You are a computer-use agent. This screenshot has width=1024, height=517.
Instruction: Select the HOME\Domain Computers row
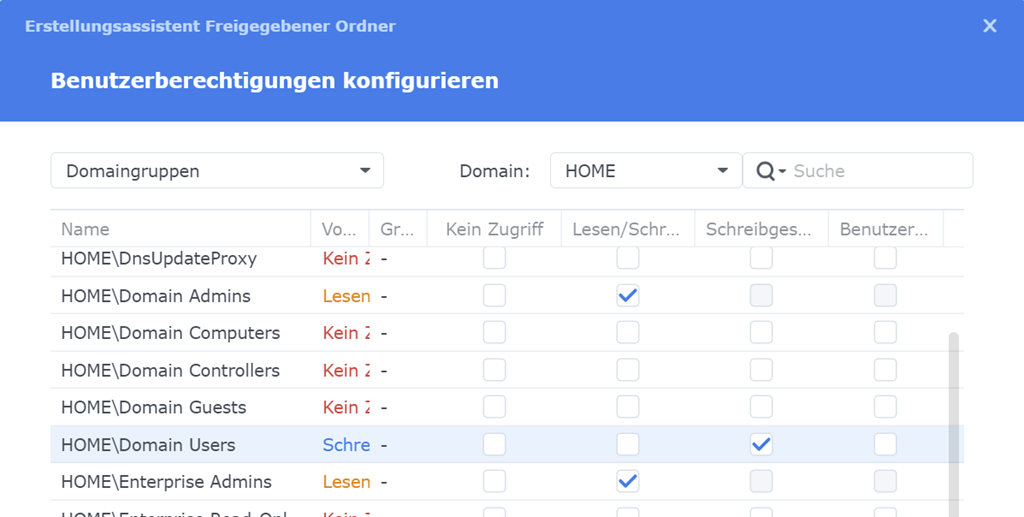(170, 333)
